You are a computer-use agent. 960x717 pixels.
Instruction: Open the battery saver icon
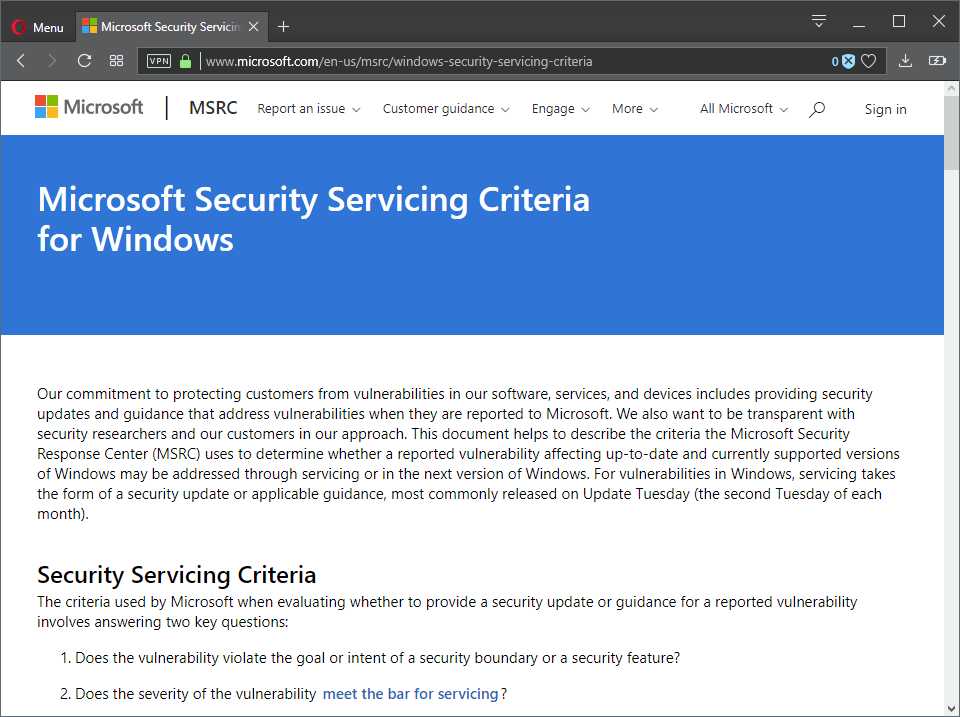coord(937,61)
